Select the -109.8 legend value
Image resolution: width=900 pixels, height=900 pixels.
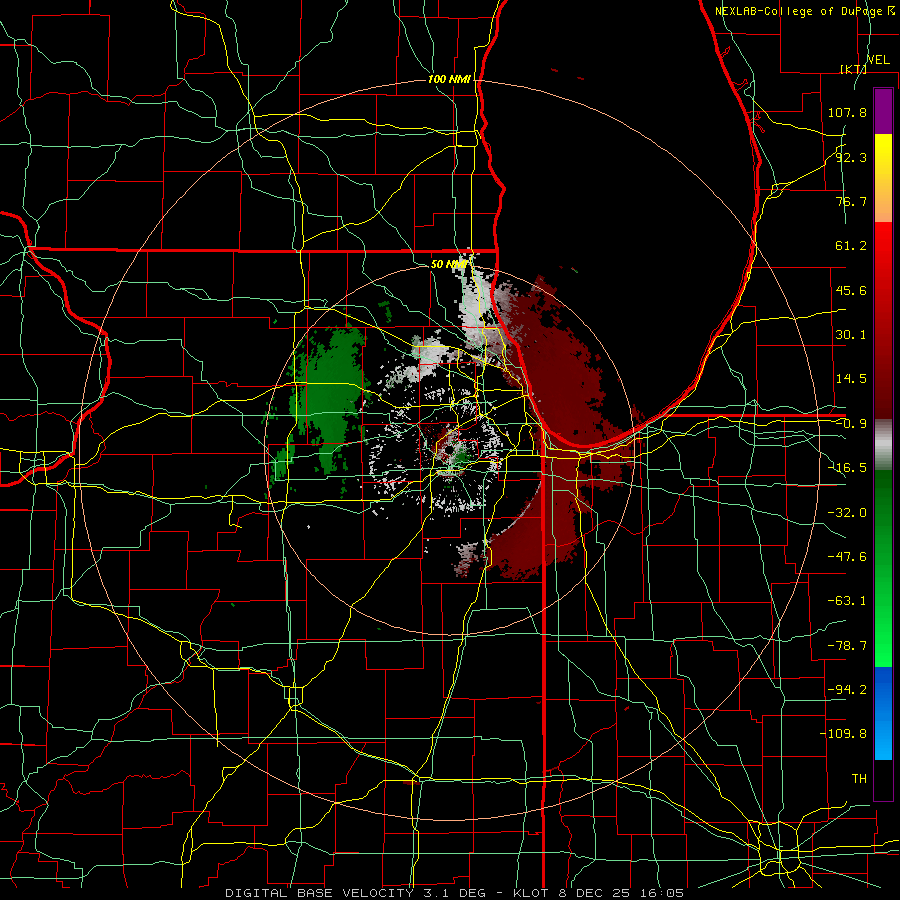[x=843, y=734]
